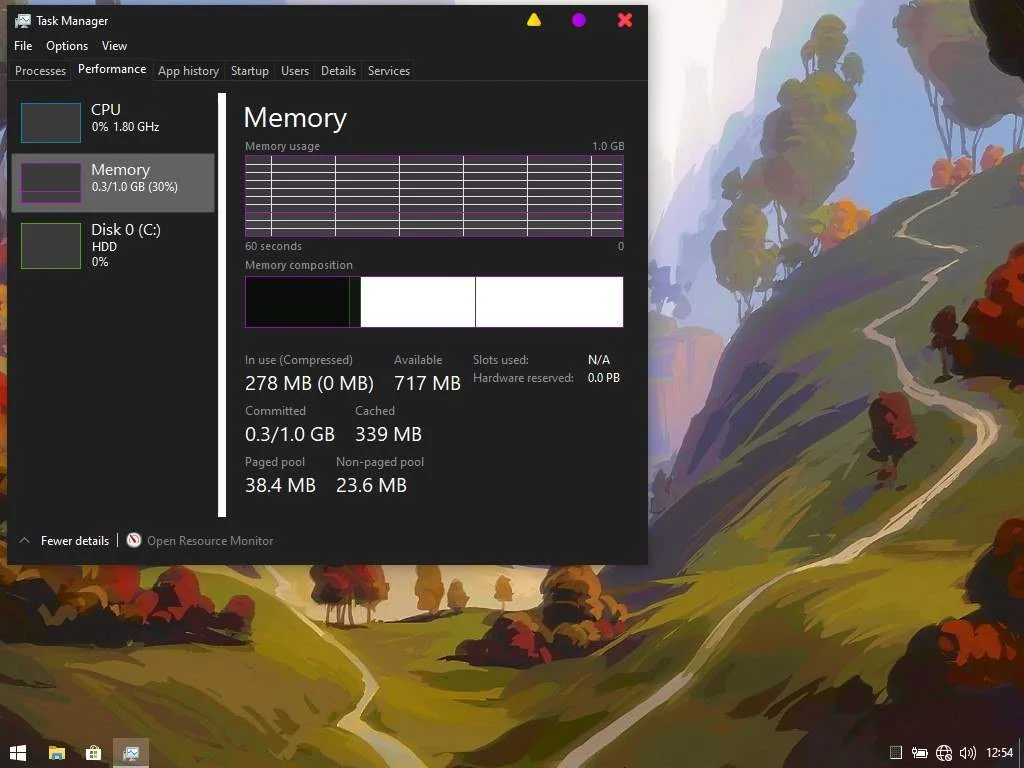Select the Performance tab
This screenshot has width=1024, height=768.
coord(112,69)
